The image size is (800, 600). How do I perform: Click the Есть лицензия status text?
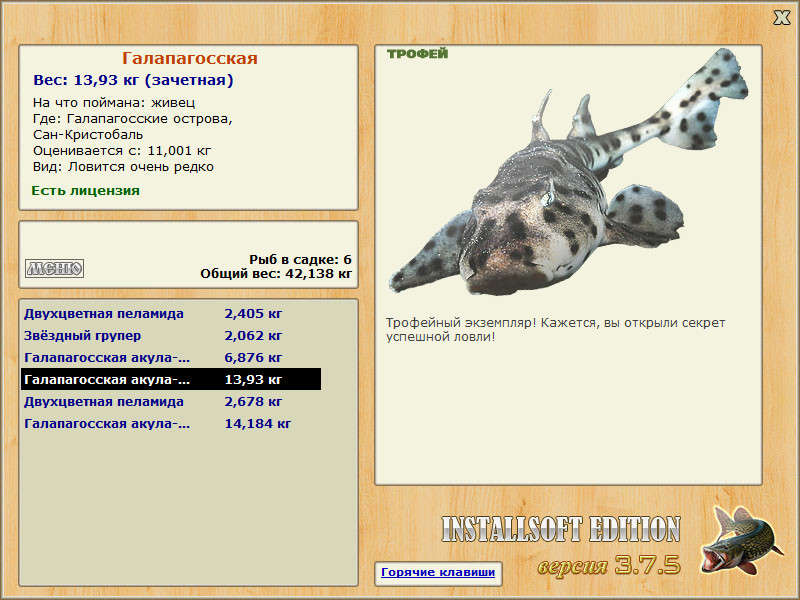coord(86,191)
